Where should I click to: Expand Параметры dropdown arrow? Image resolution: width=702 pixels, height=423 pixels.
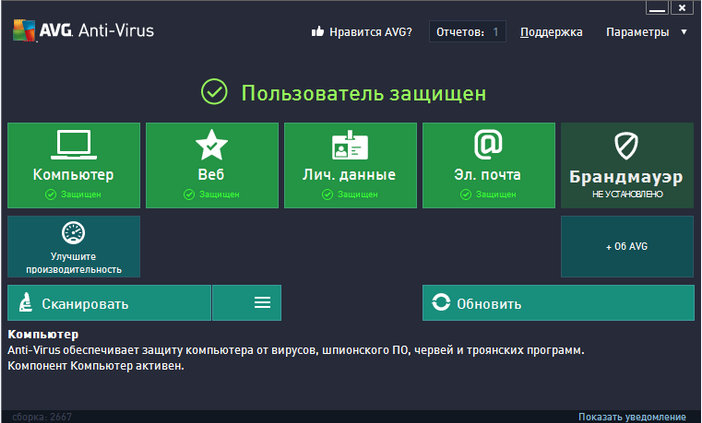tap(684, 32)
